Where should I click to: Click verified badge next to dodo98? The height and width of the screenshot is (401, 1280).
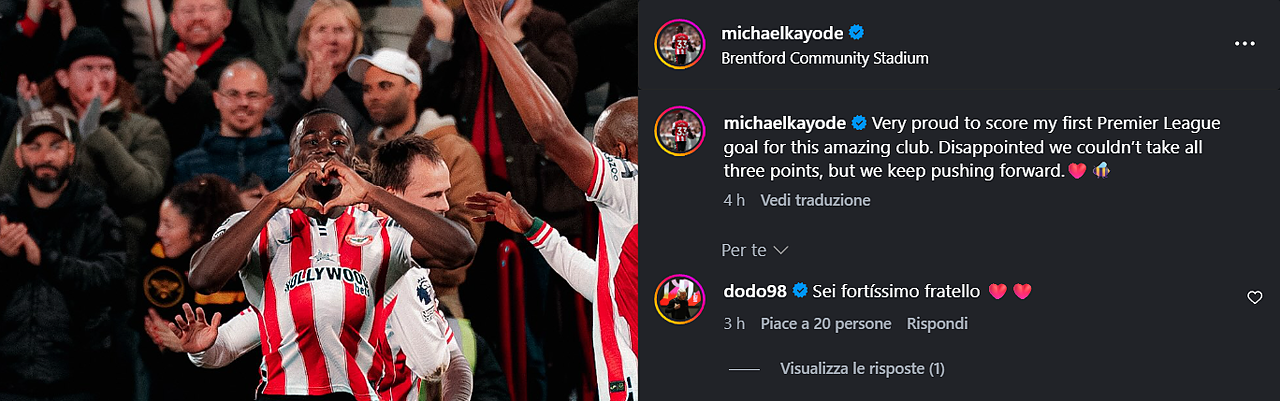click(800, 291)
